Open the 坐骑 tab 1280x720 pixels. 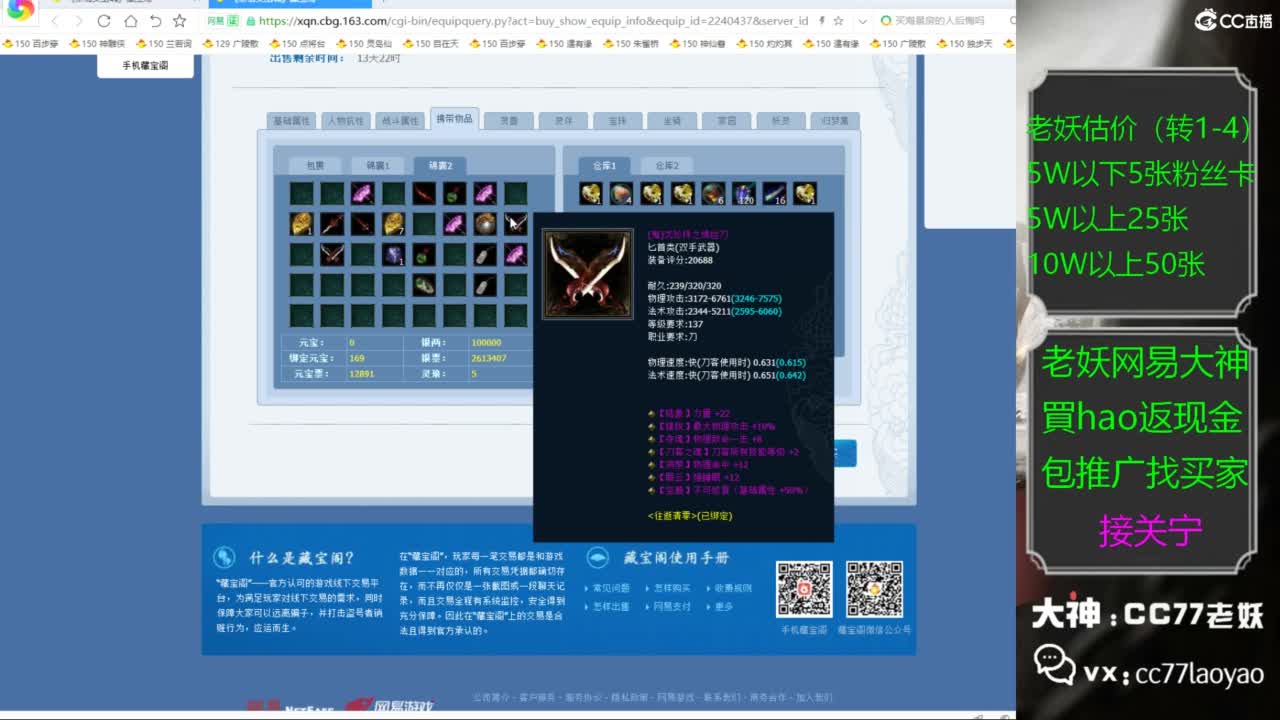672,121
